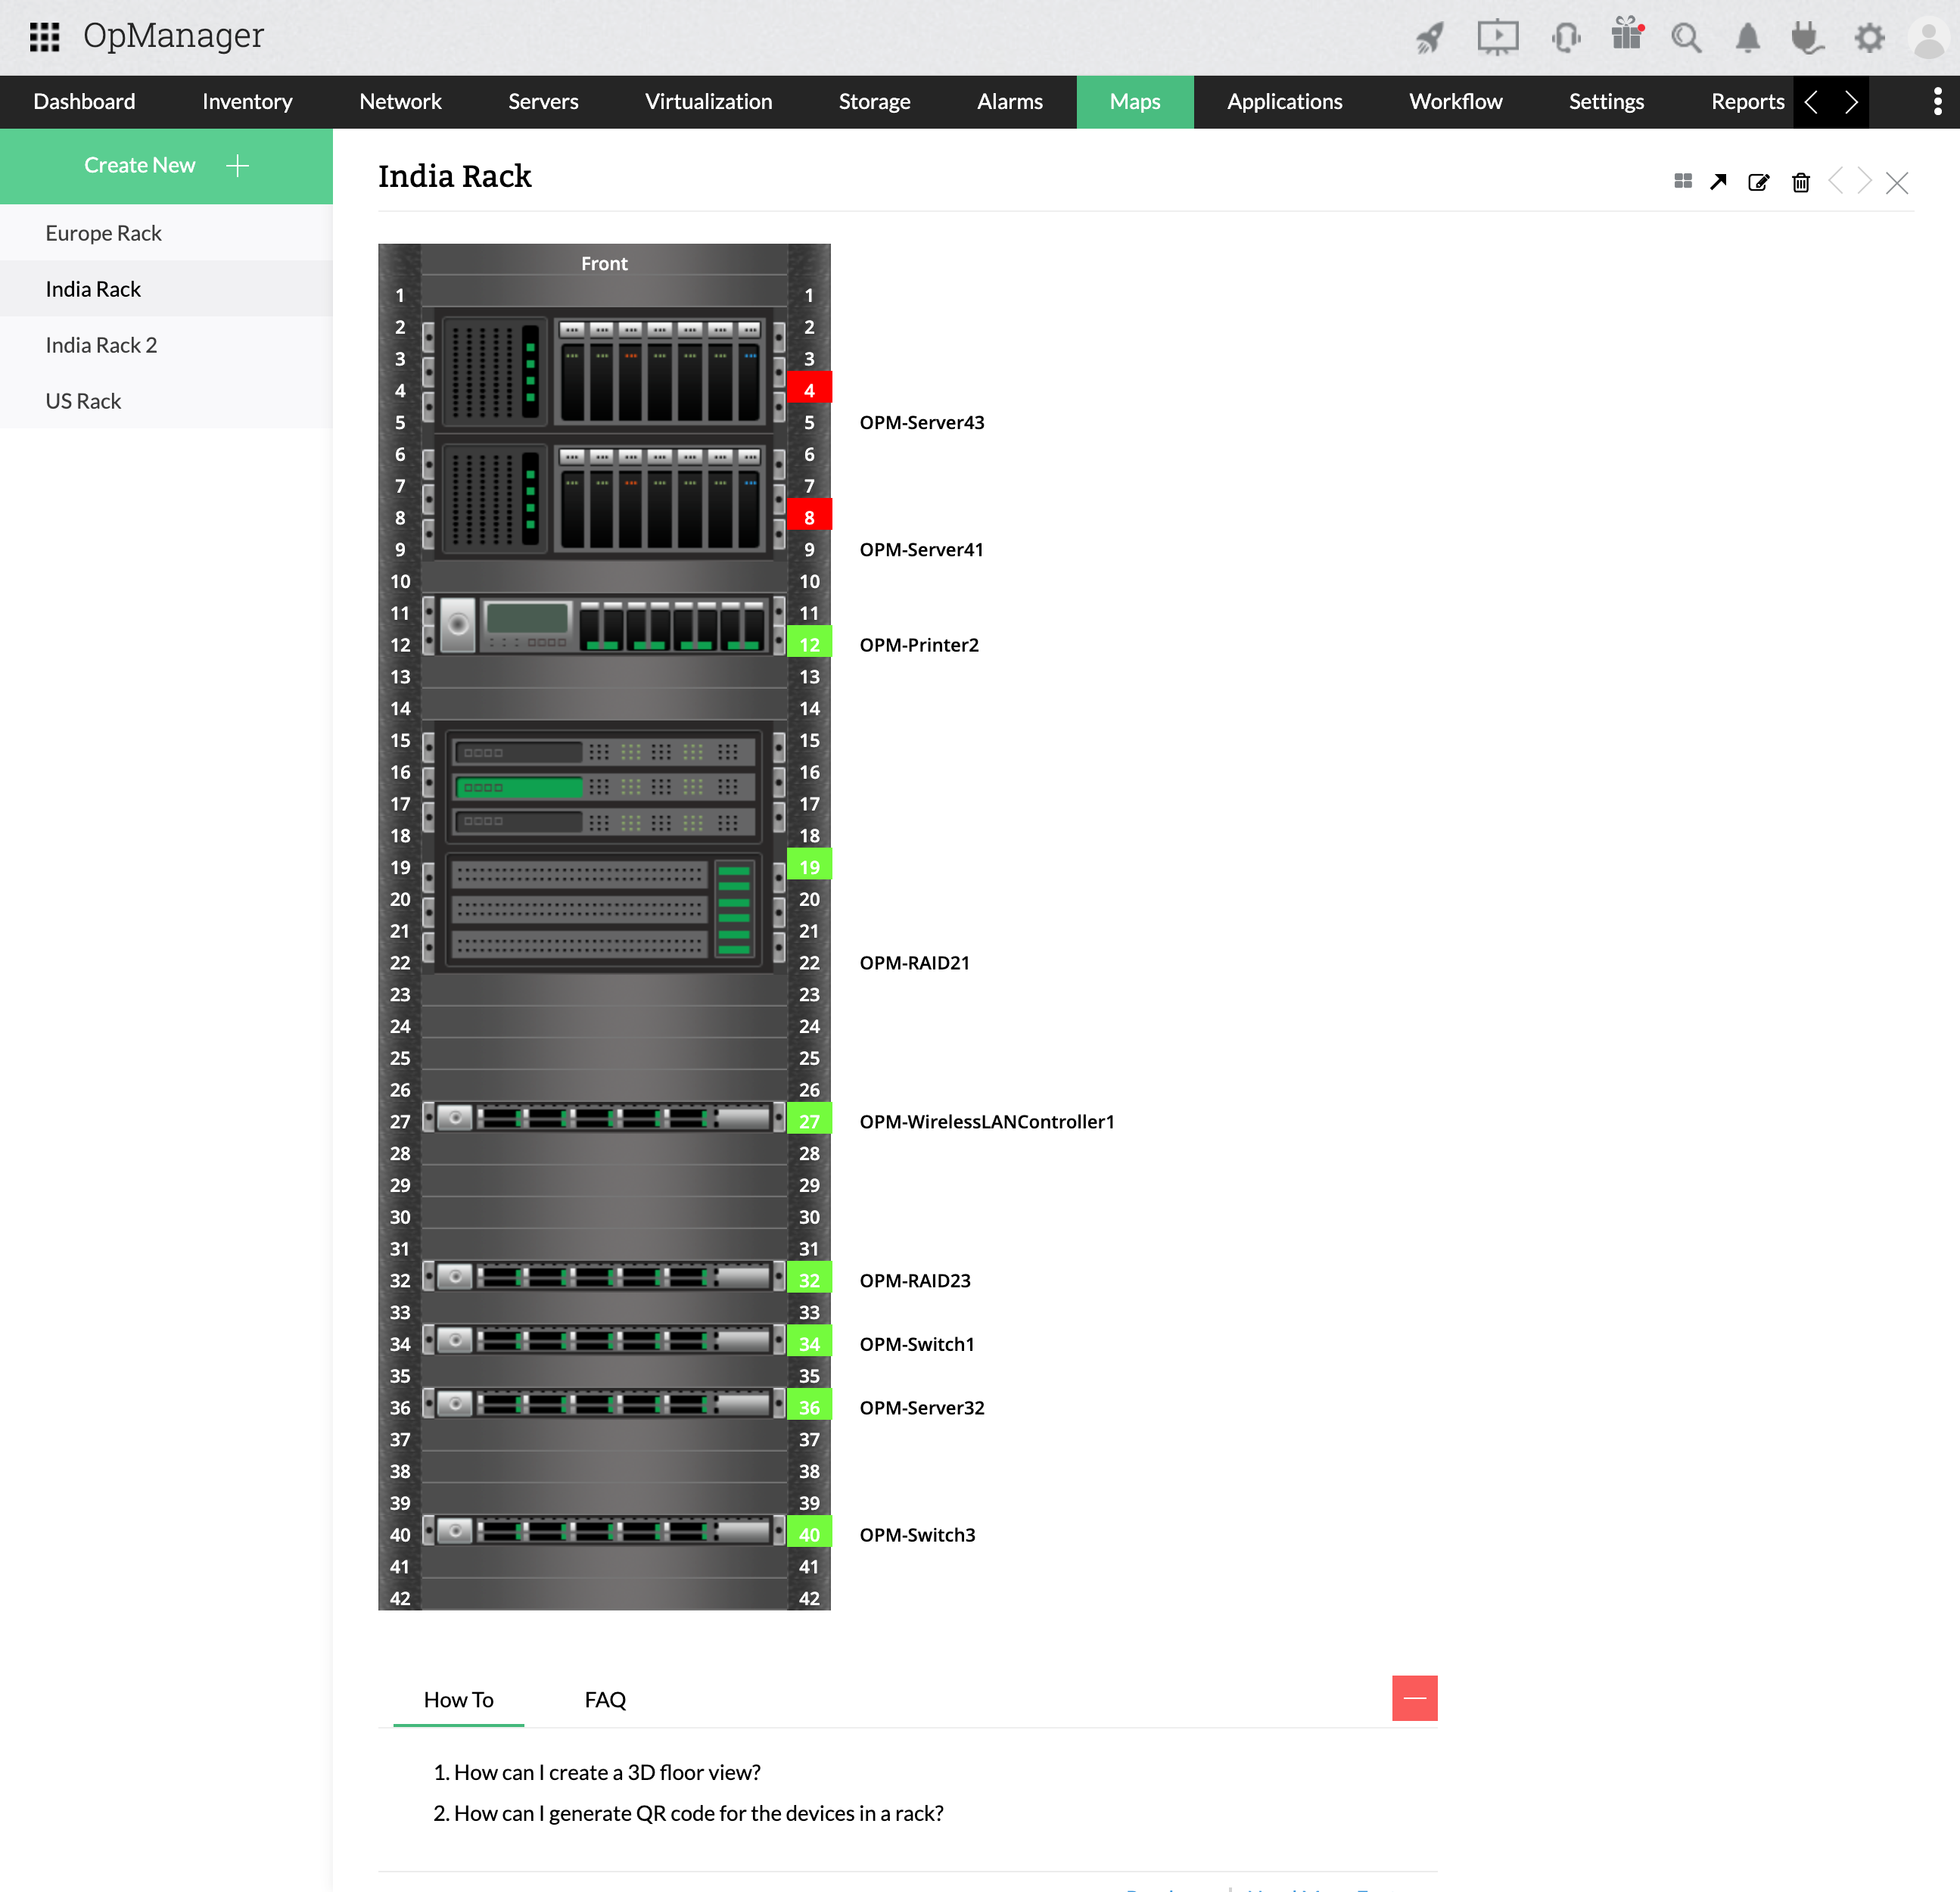1960x1892 pixels.
Task: Collapse the How To panel
Action: click(1414, 1698)
